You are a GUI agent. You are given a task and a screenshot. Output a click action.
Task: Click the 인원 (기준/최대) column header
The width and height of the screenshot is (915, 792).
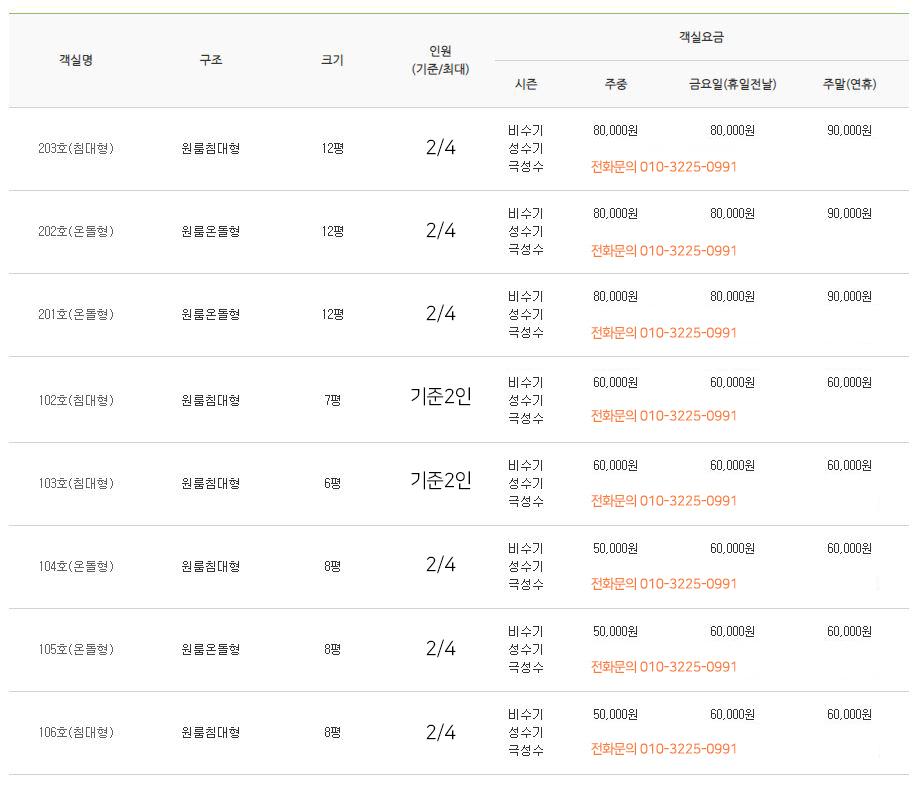click(441, 60)
